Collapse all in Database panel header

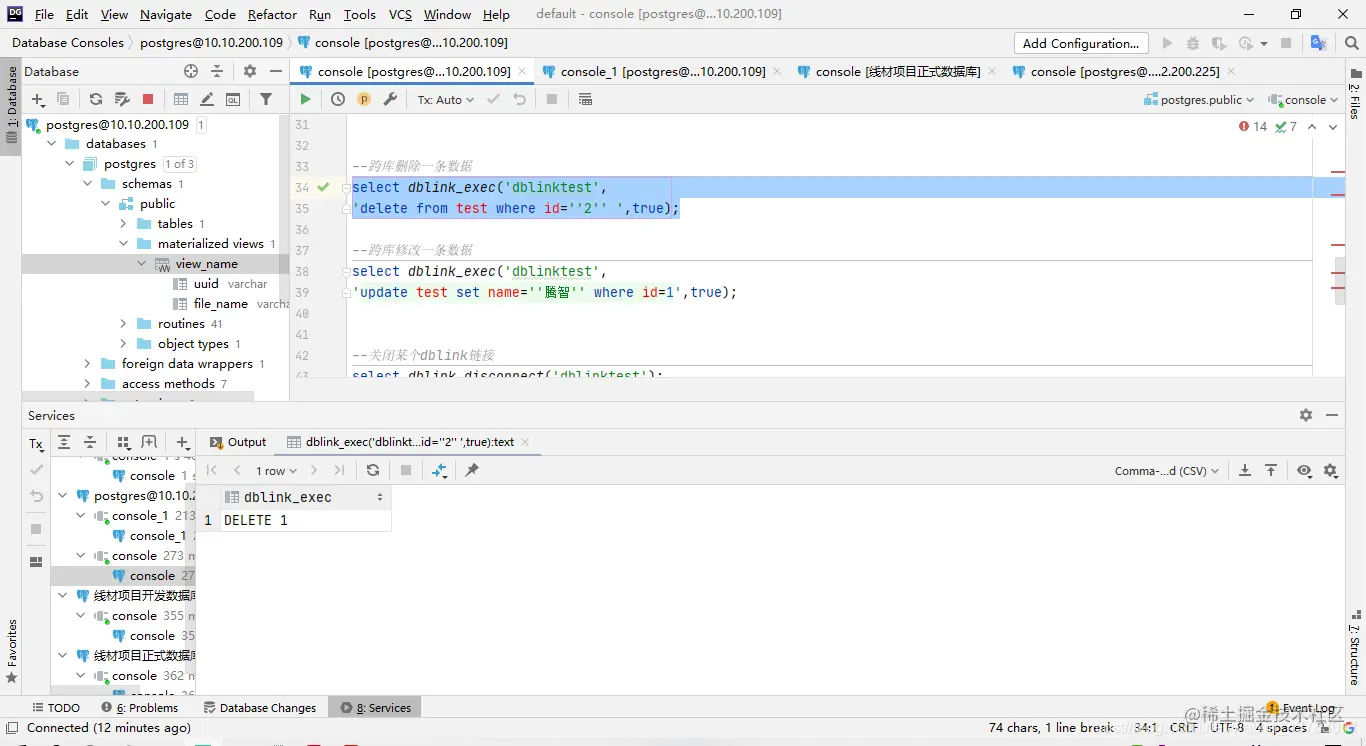(217, 71)
